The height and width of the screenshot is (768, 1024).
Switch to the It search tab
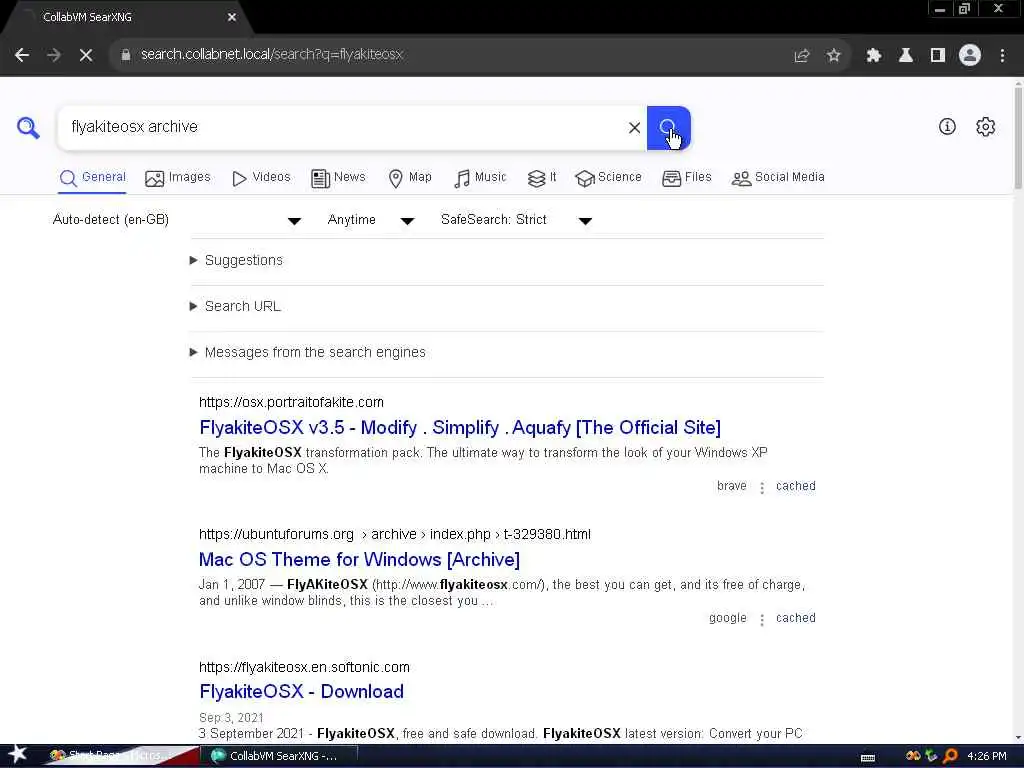(x=542, y=178)
